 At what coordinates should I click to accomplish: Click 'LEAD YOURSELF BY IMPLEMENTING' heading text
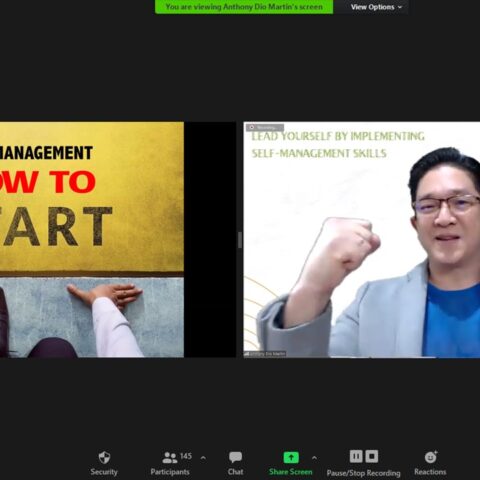[338, 136]
